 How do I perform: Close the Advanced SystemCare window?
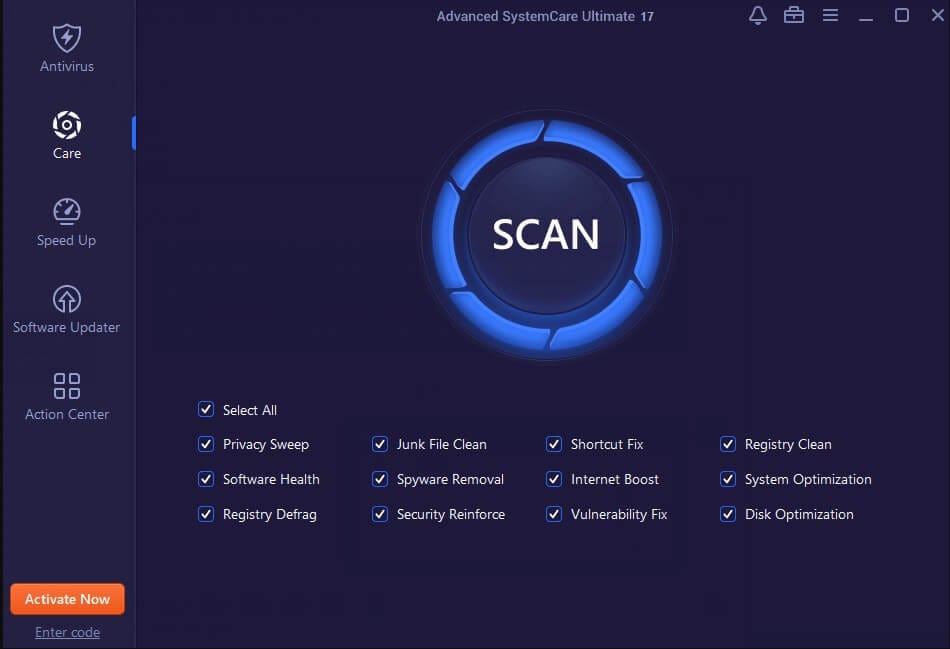pyautogui.click(x=937, y=15)
